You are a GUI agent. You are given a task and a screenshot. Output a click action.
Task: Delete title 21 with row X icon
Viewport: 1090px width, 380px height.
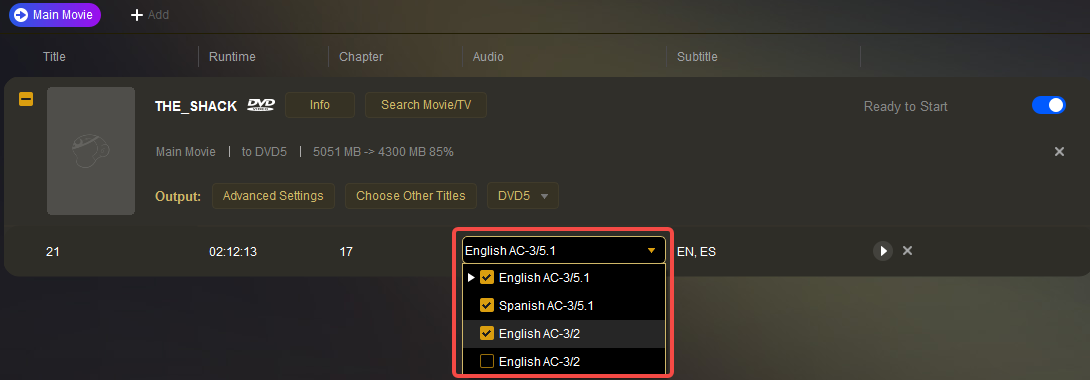(x=907, y=251)
